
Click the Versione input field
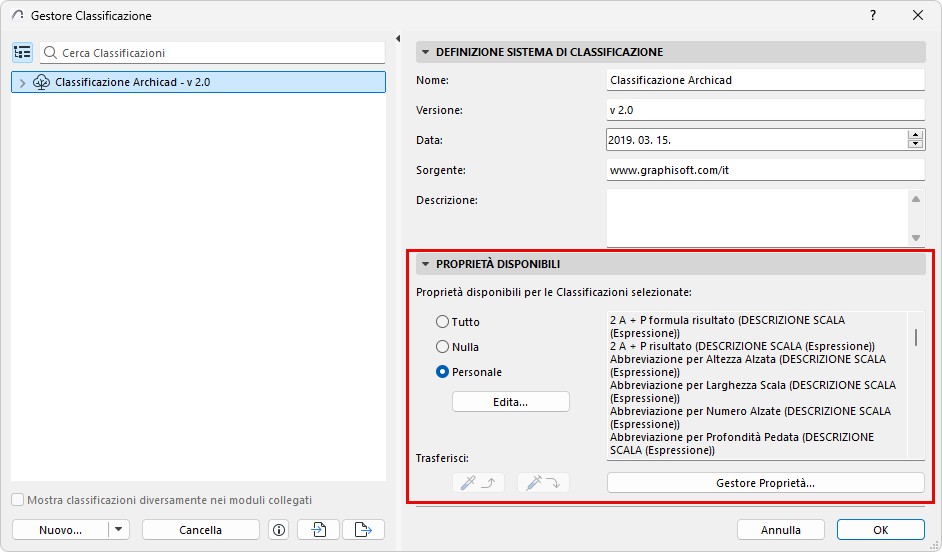point(765,110)
